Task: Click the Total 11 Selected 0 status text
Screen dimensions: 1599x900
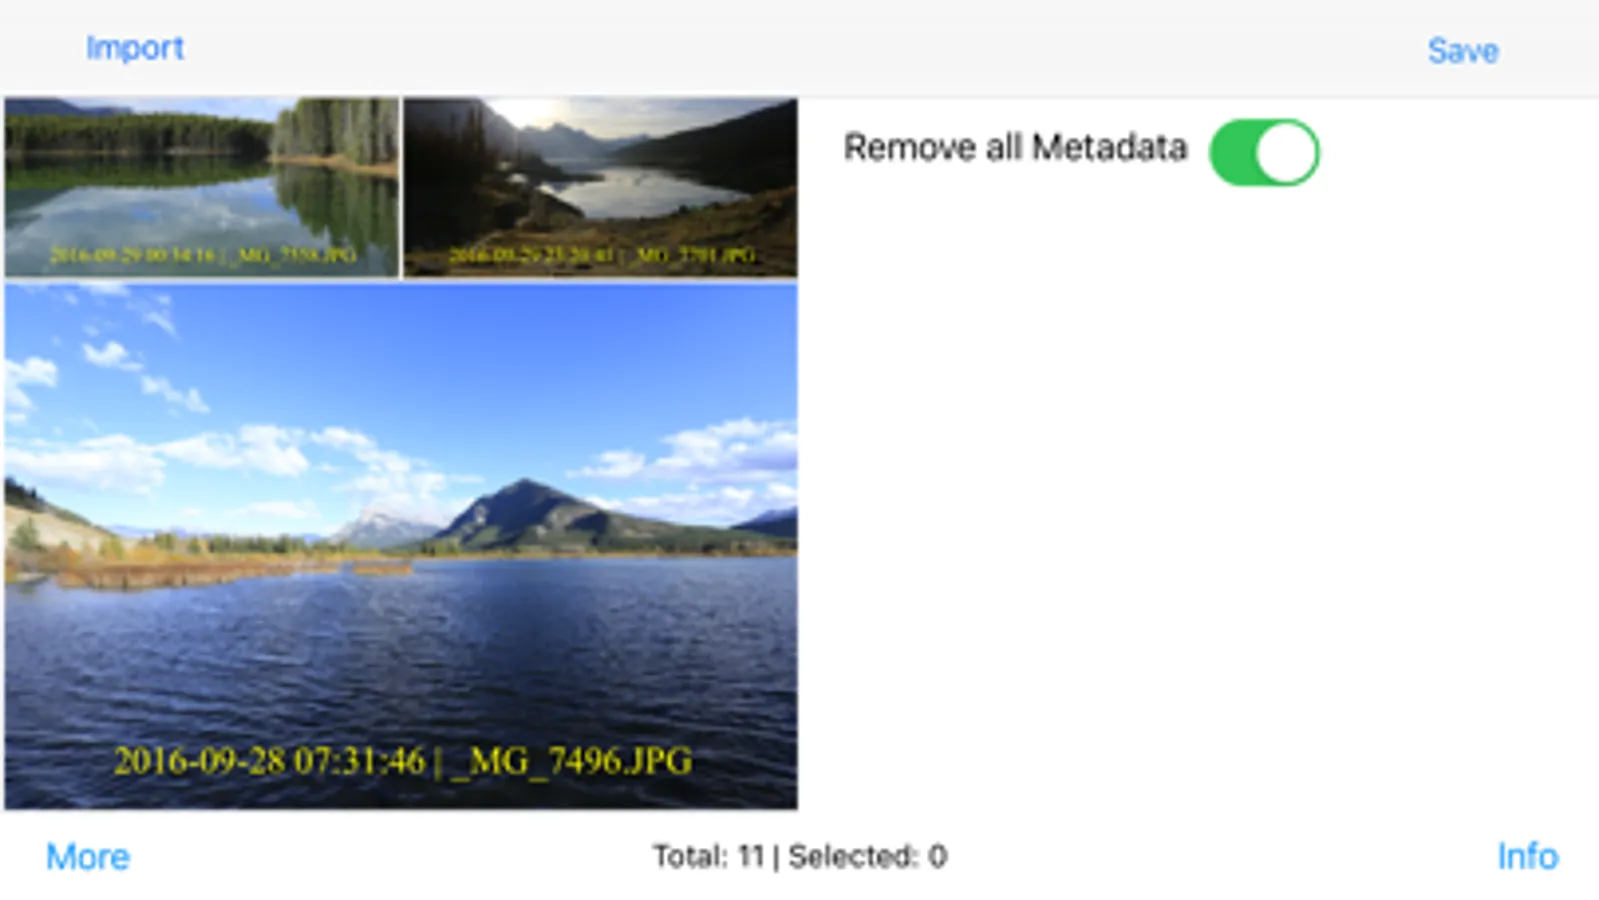Action: pyautogui.click(x=800, y=857)
